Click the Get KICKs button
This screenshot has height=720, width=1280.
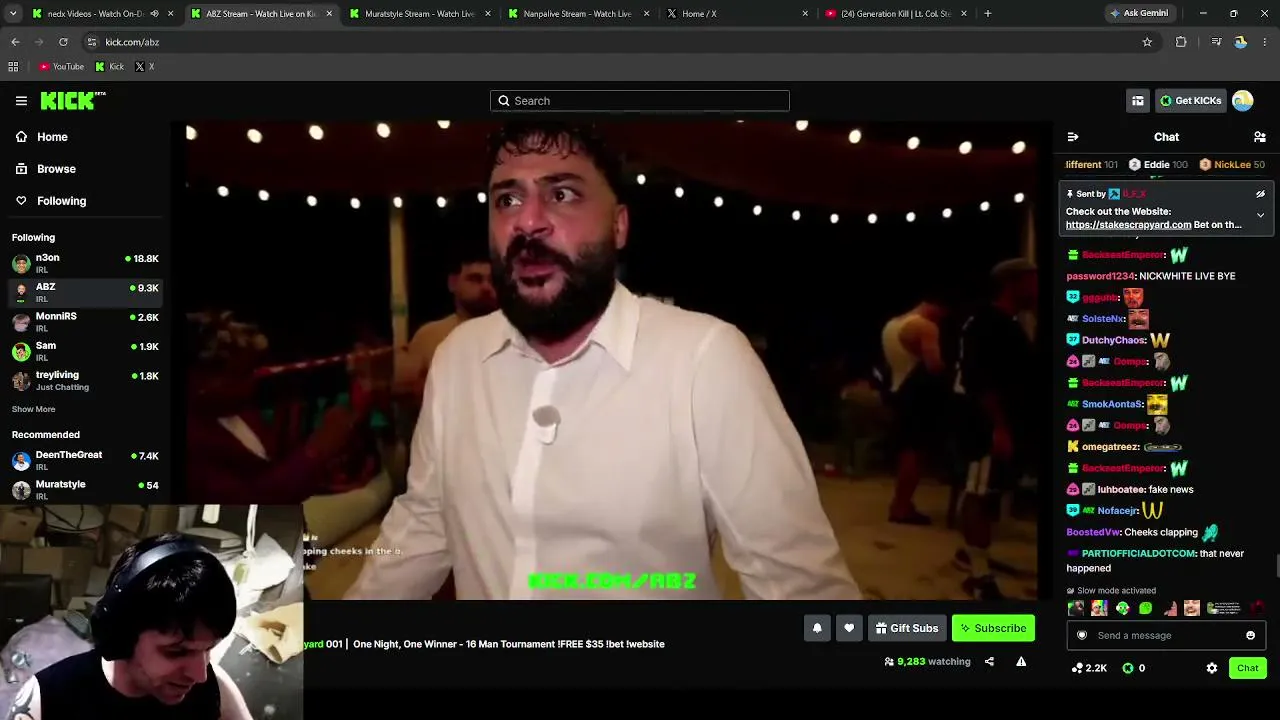[x=1190, y=101]
